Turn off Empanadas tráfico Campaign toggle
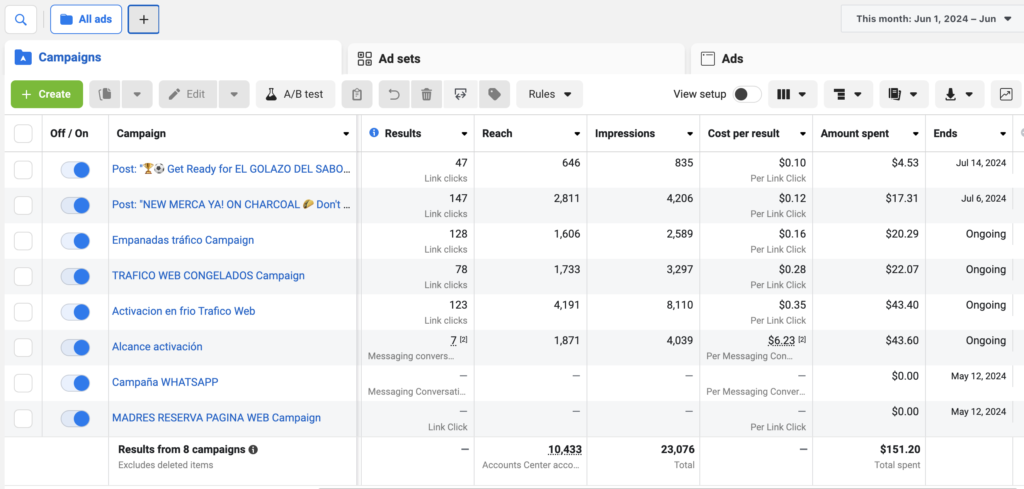This screenshot has width=1024, height=489. pyautogui.click(x=75, y=240)
